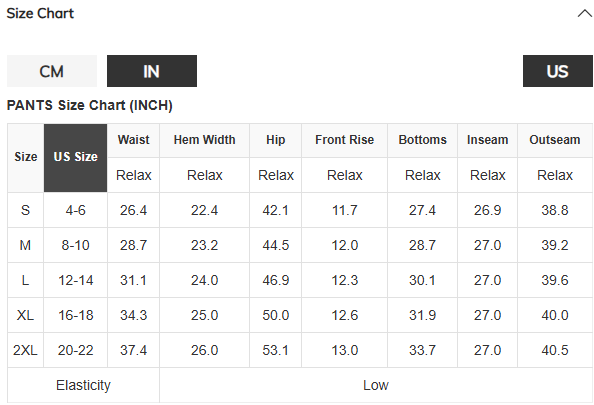Click the Bottoms column header

[x=422, y=140]
